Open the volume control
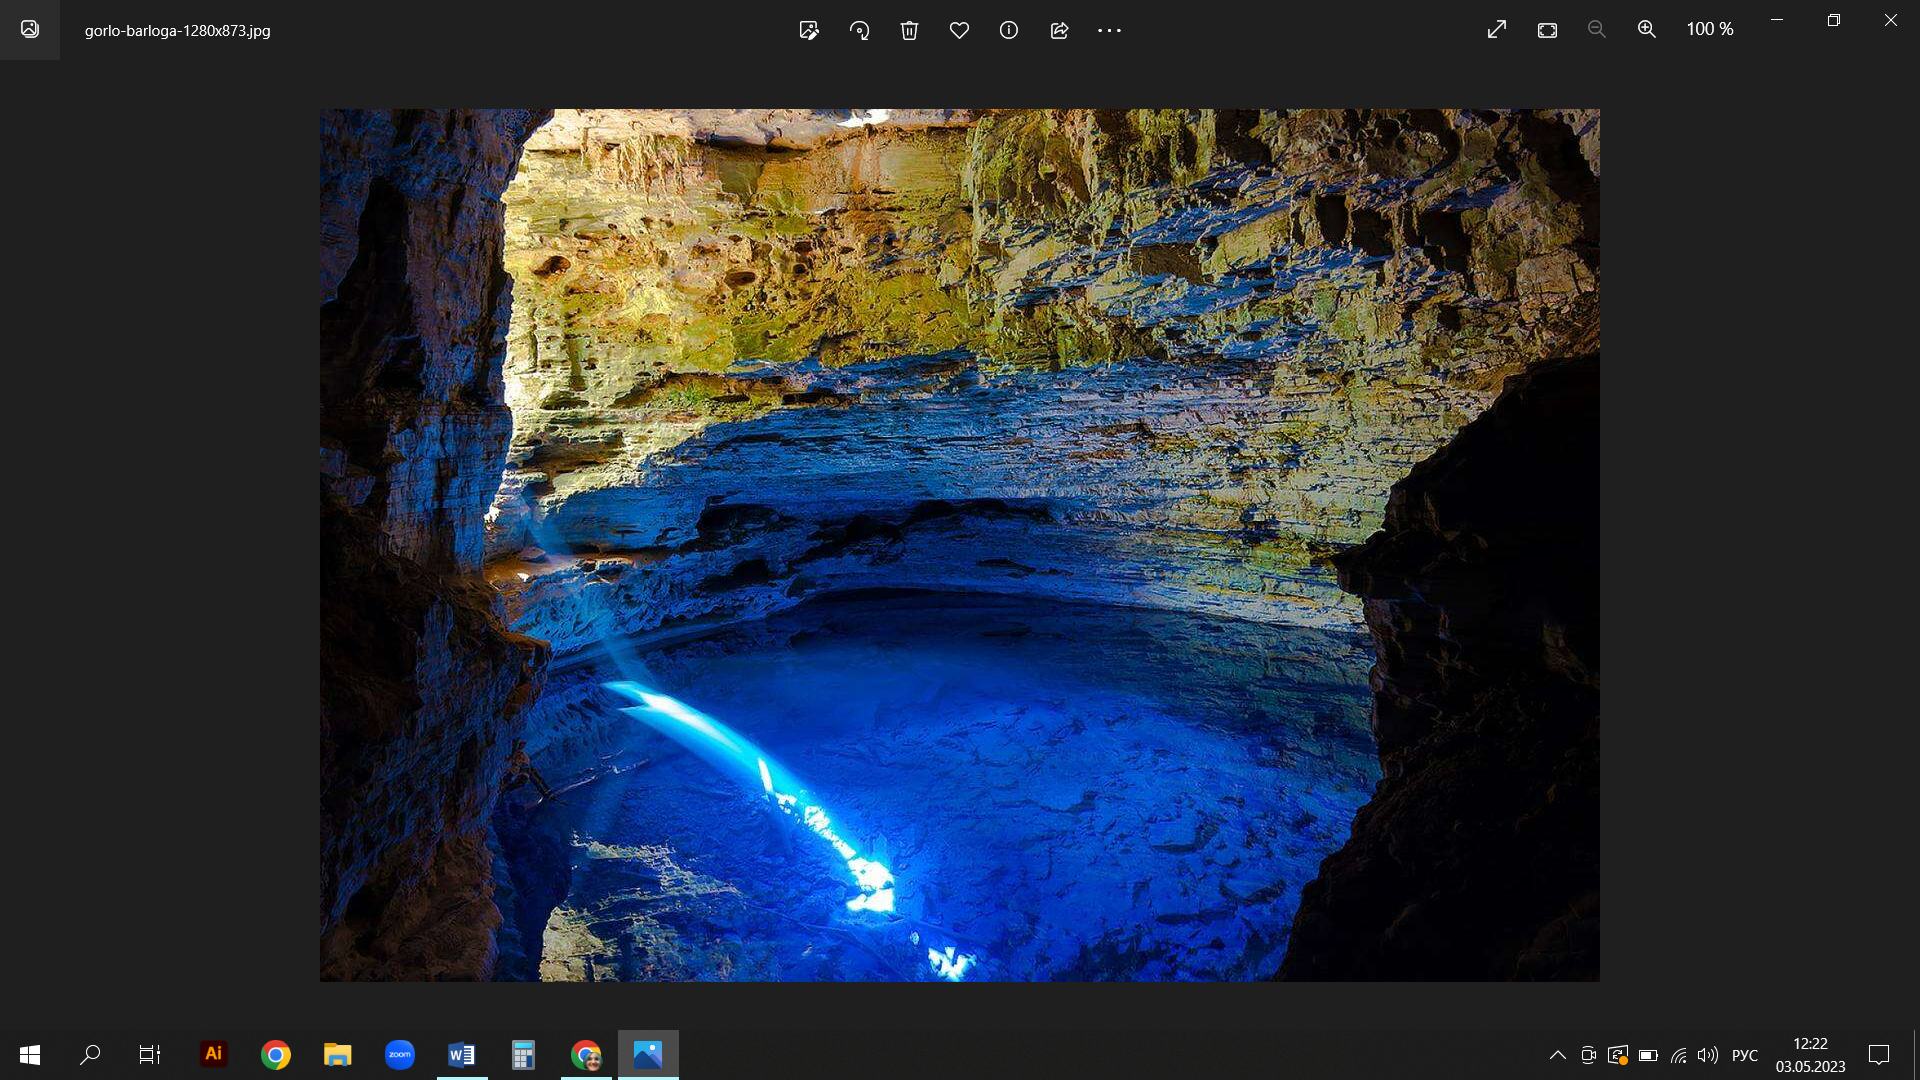 click(1708, 1055)
